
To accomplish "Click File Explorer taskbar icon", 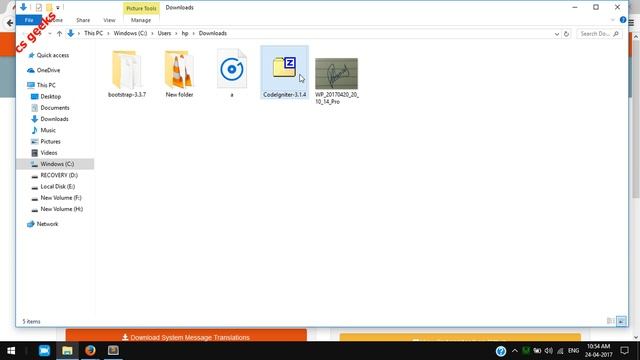I will [x=67, y=351].
